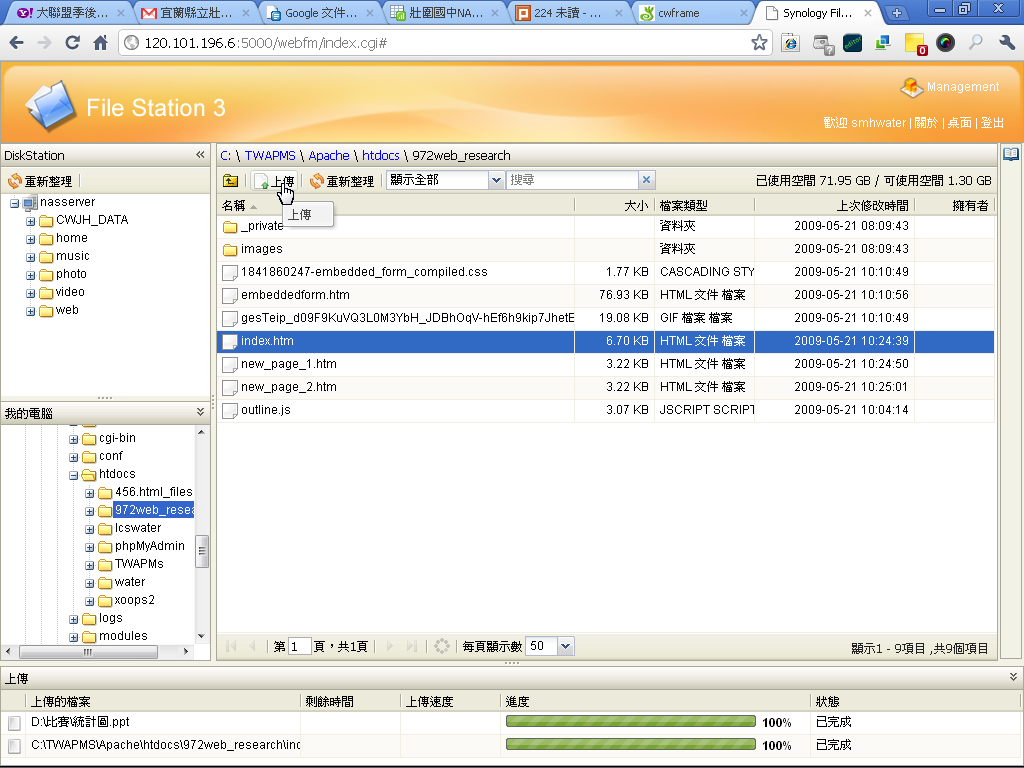Viewport: 1024px width, 768px height.
Task: Expand the music folder node
Action: (x=30, y=257)
